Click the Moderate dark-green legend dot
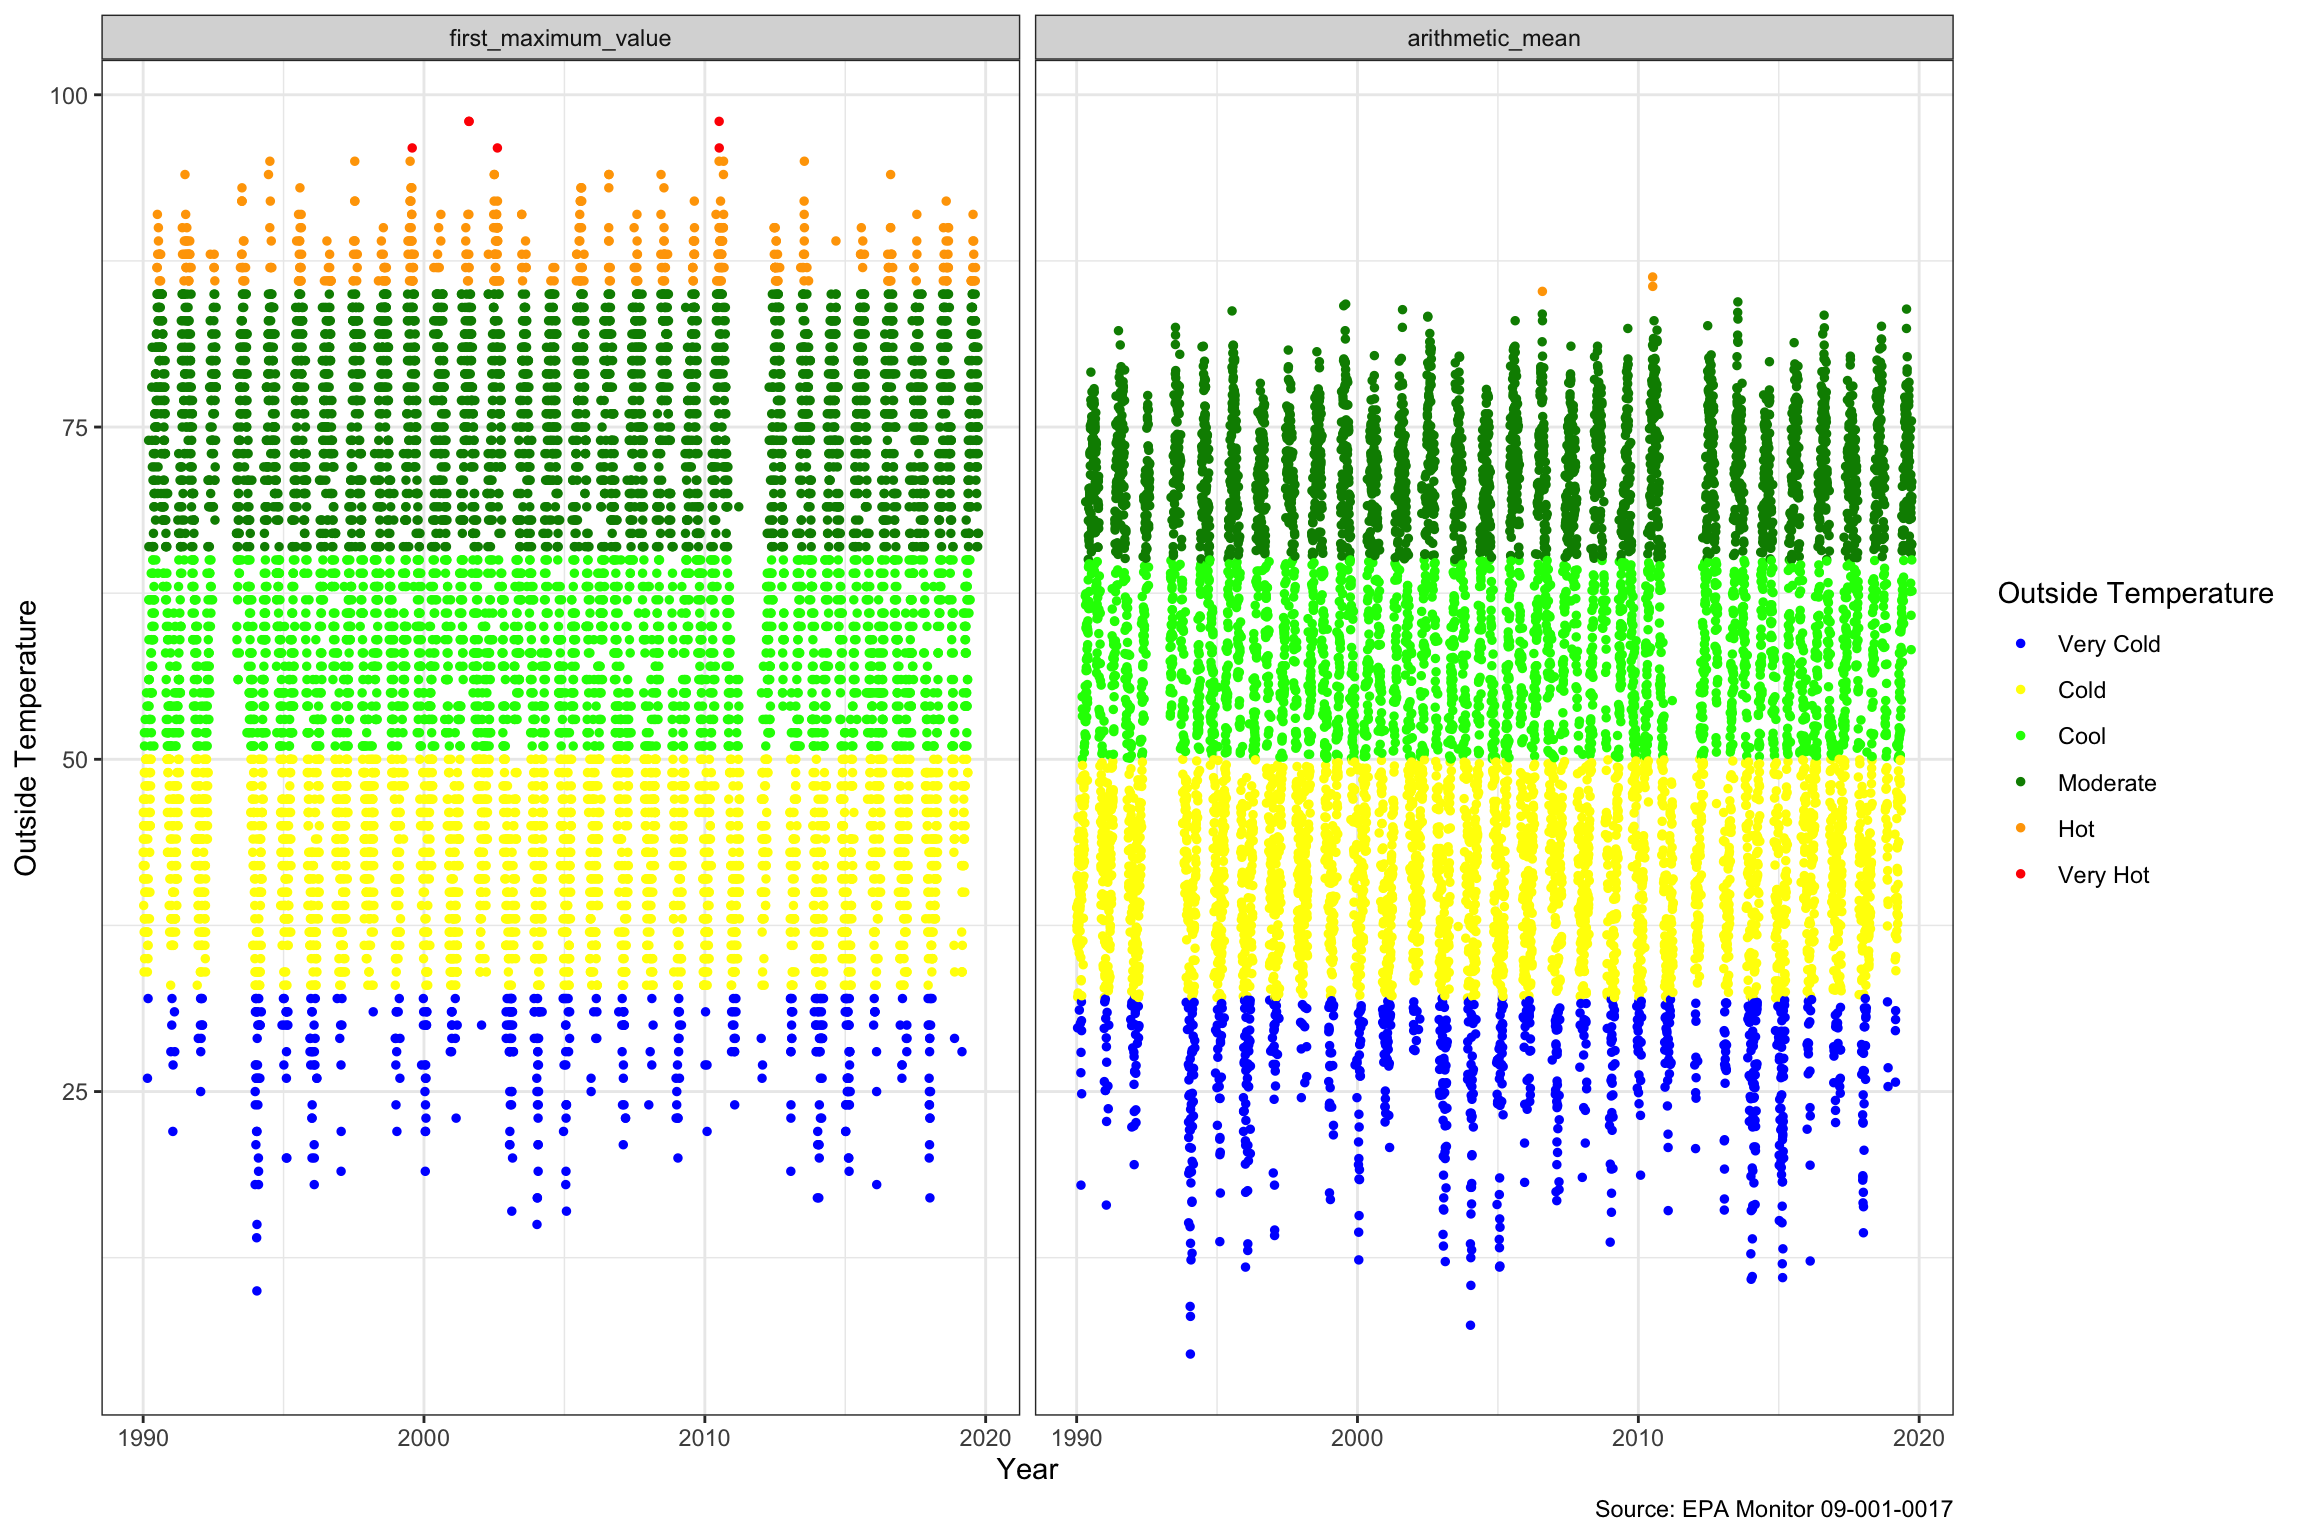The width and height of the screenshot is (2304, 1536). click(x=2021, y=782)
